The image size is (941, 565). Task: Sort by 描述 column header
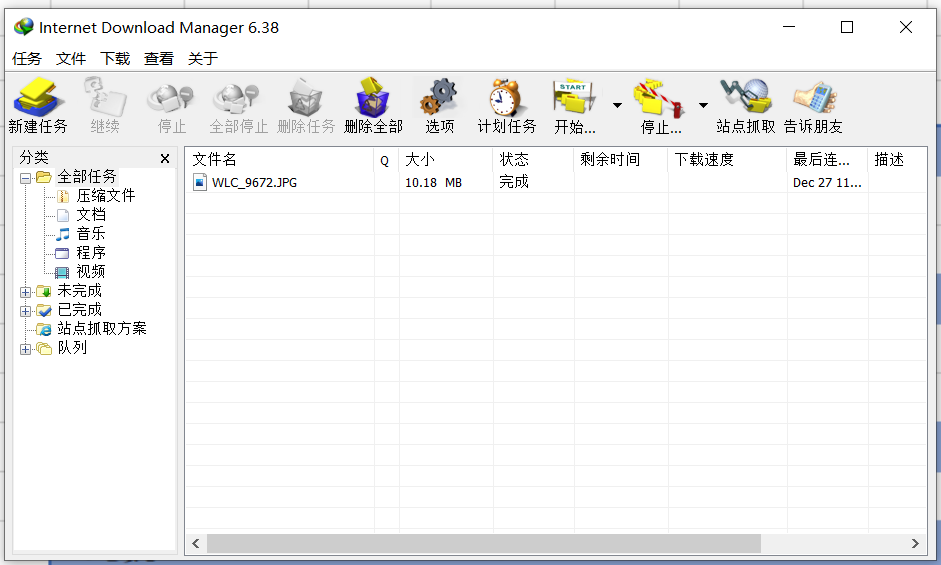[897, 159]
